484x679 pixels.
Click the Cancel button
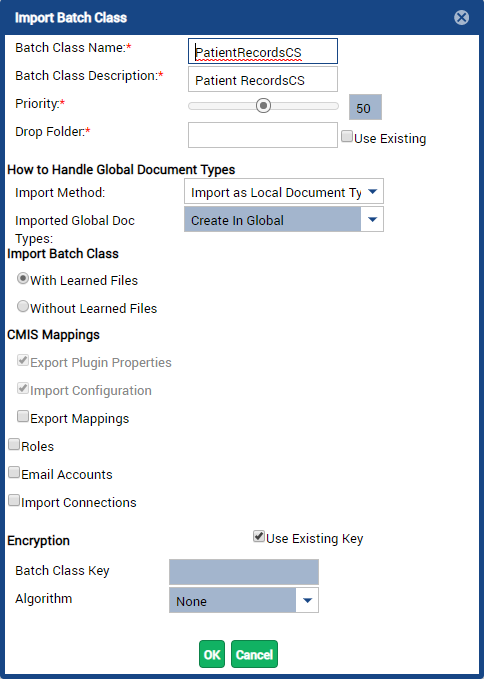(255, 654)
